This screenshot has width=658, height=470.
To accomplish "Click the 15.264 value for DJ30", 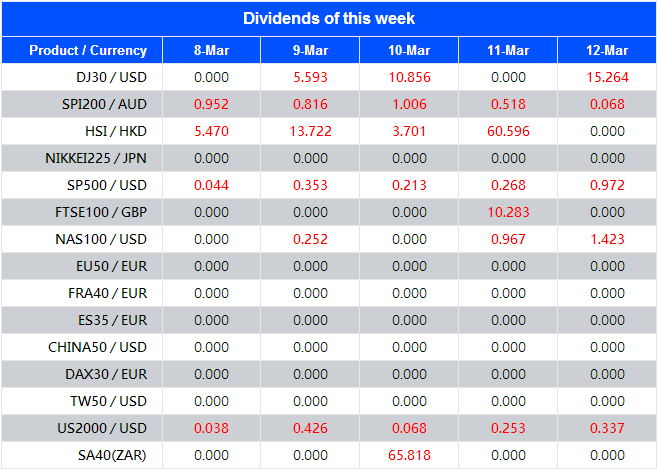I will click(x=607, y=77).
